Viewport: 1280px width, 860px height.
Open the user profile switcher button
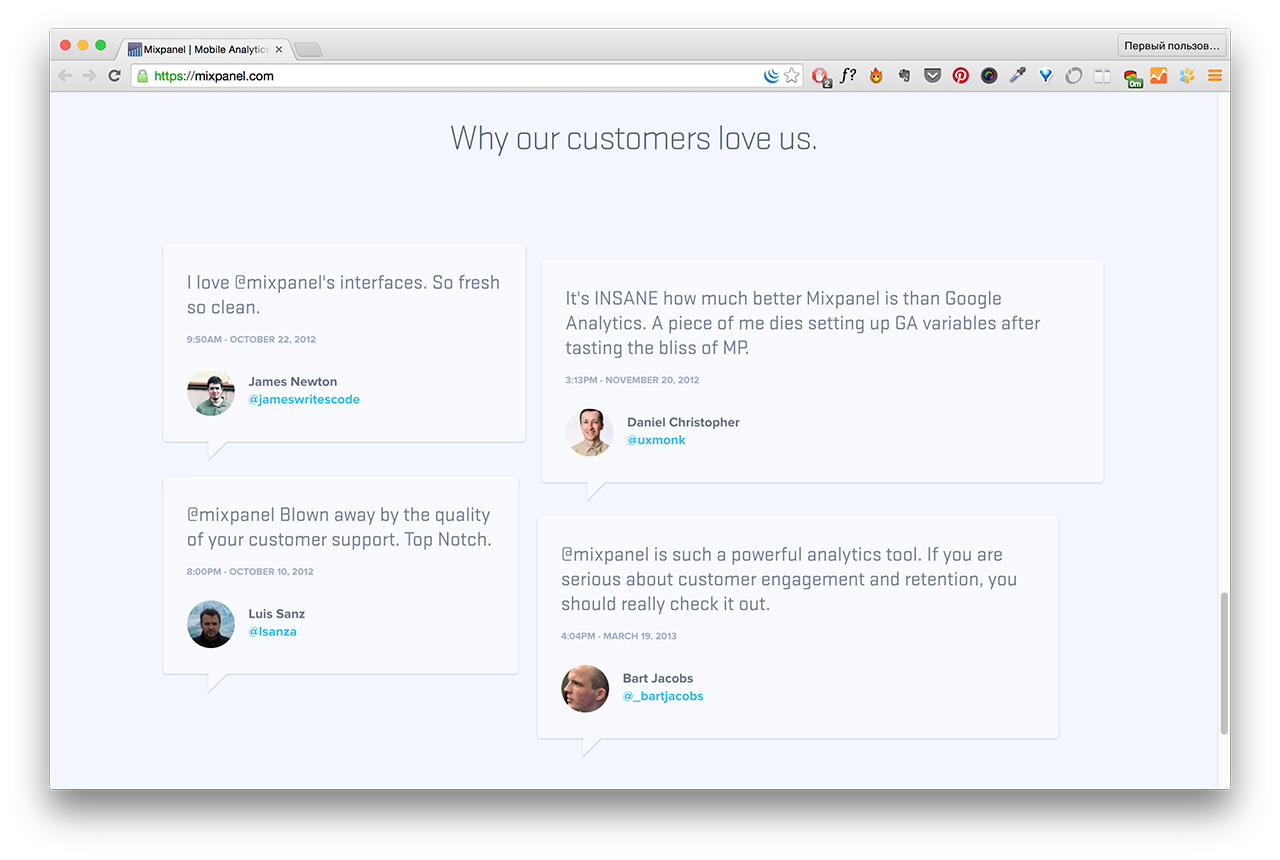(1172, 46)
